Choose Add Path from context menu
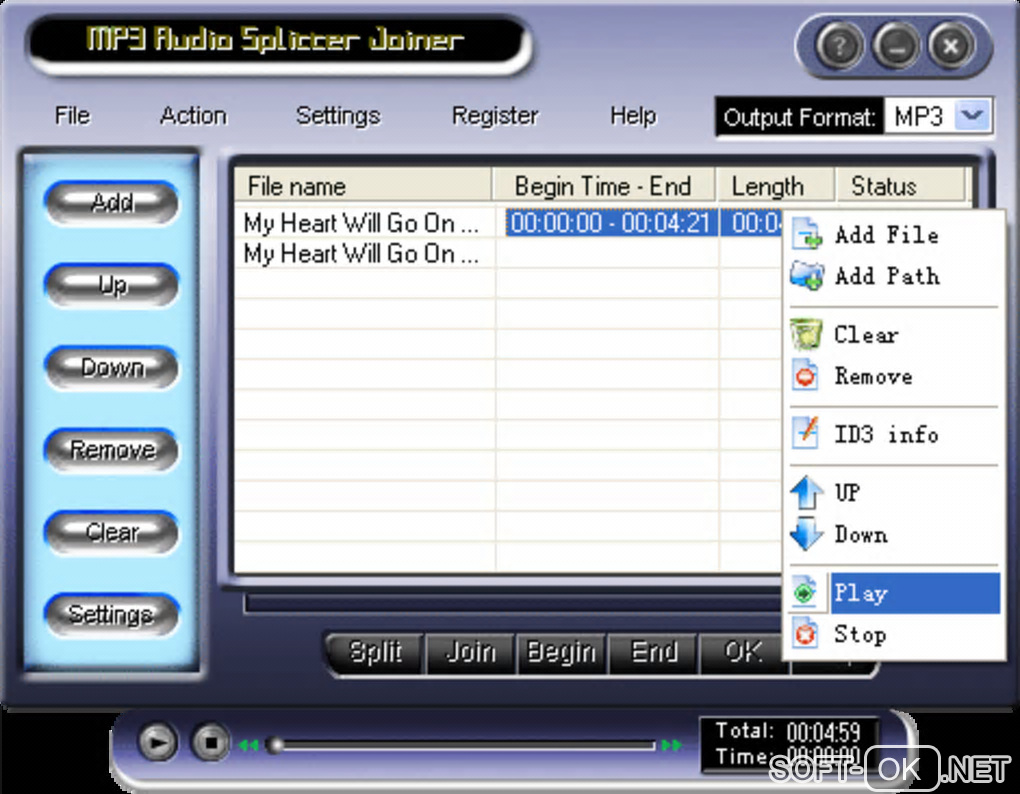The image size is (1020, 794). point(894,276)
